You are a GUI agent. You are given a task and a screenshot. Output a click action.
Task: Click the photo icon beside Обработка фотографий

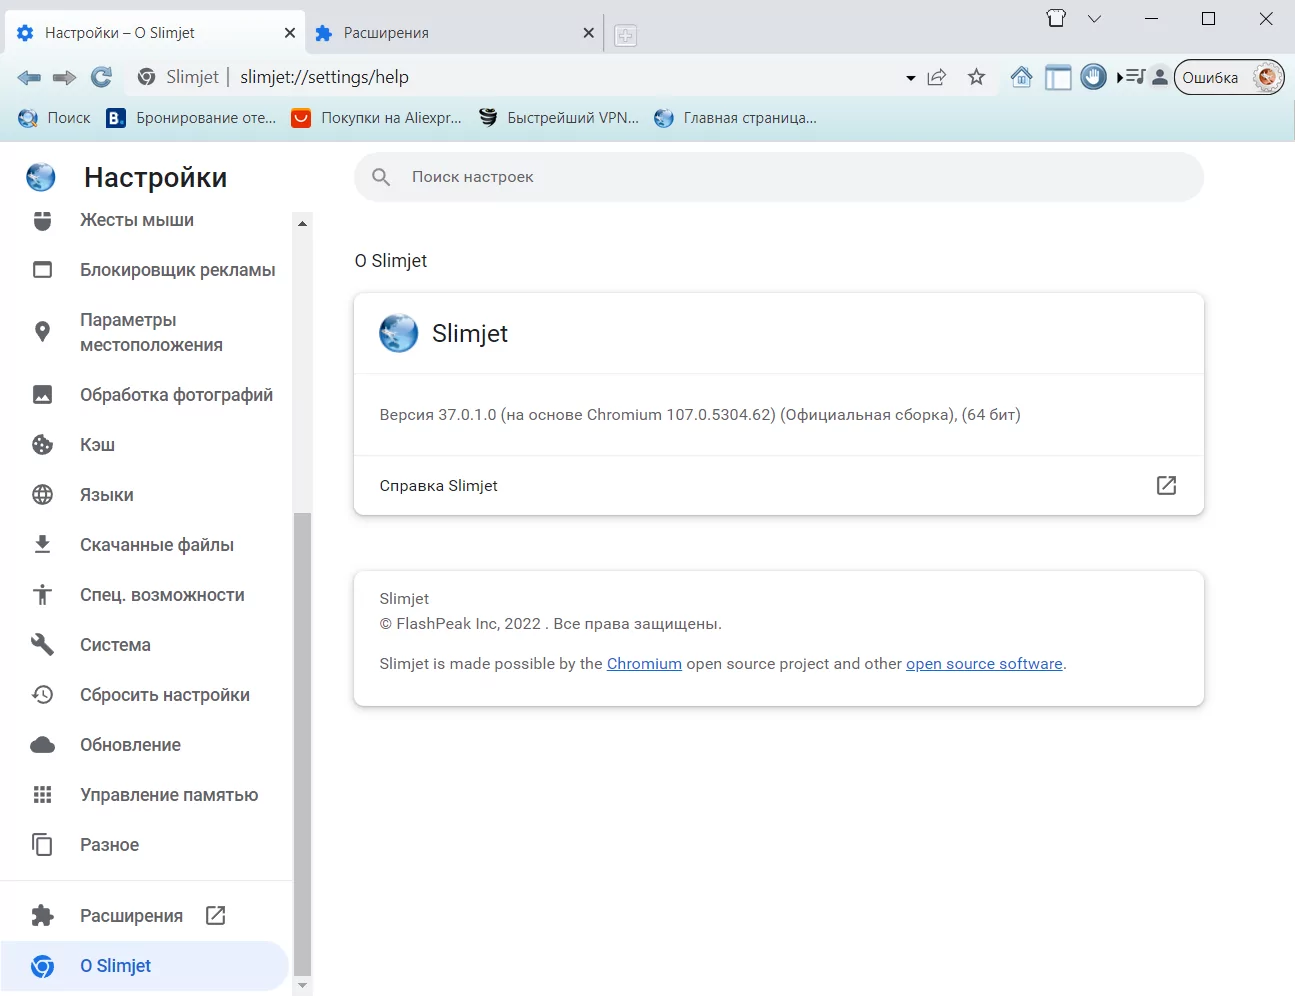click(x=42, y=395)
